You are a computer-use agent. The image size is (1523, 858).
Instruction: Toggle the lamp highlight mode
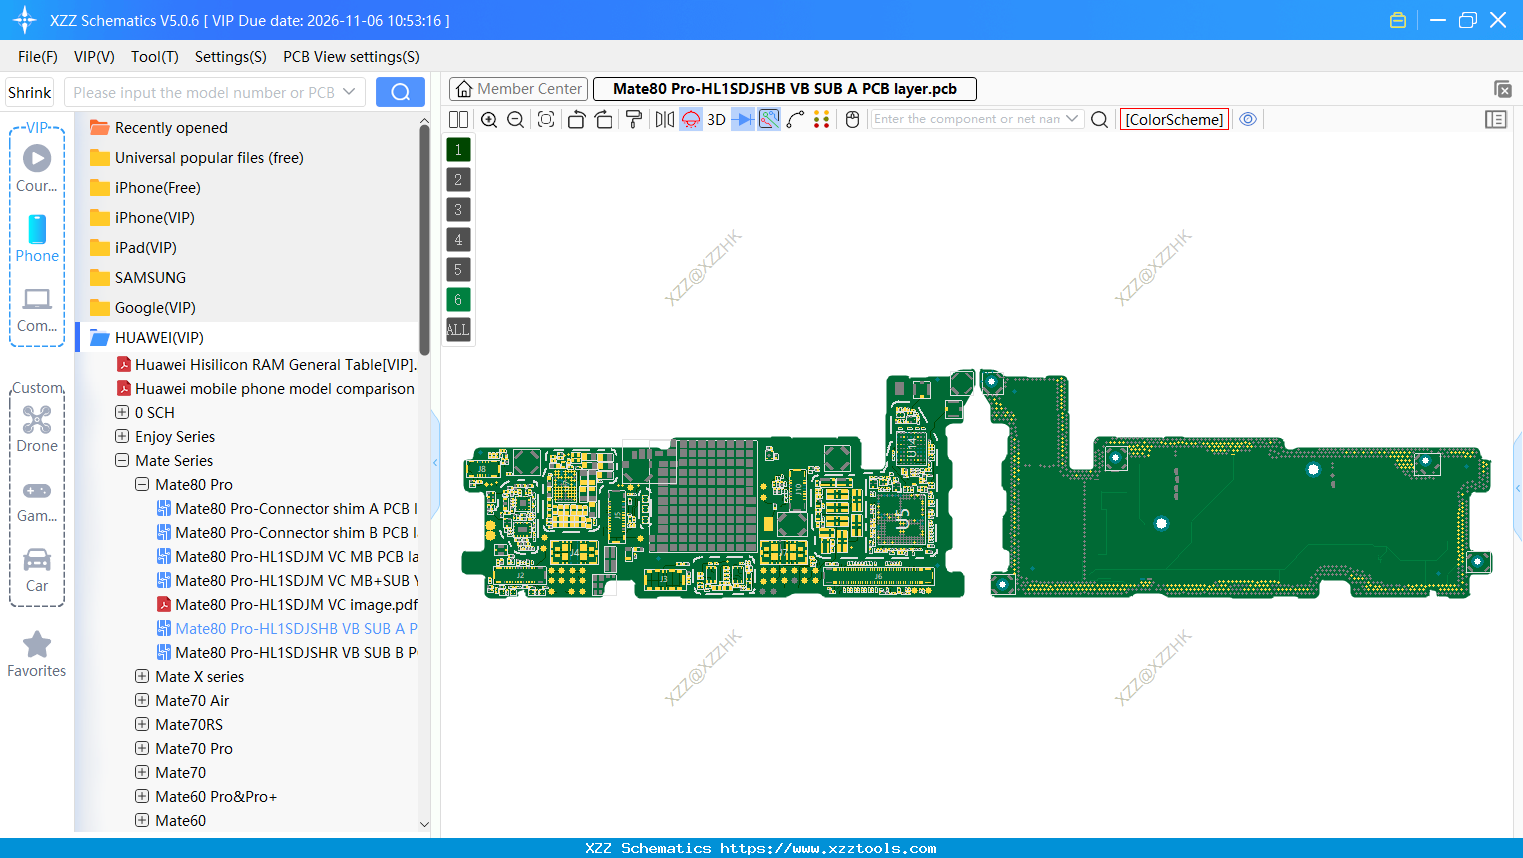(x=690, y=119)
